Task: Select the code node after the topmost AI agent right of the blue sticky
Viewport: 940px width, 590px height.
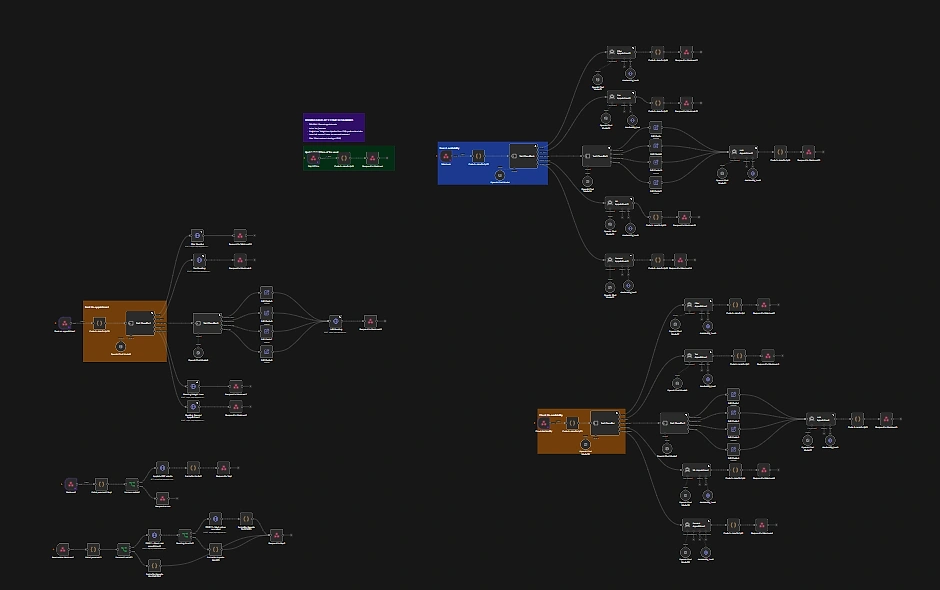Action: click(x=657, y=53)
